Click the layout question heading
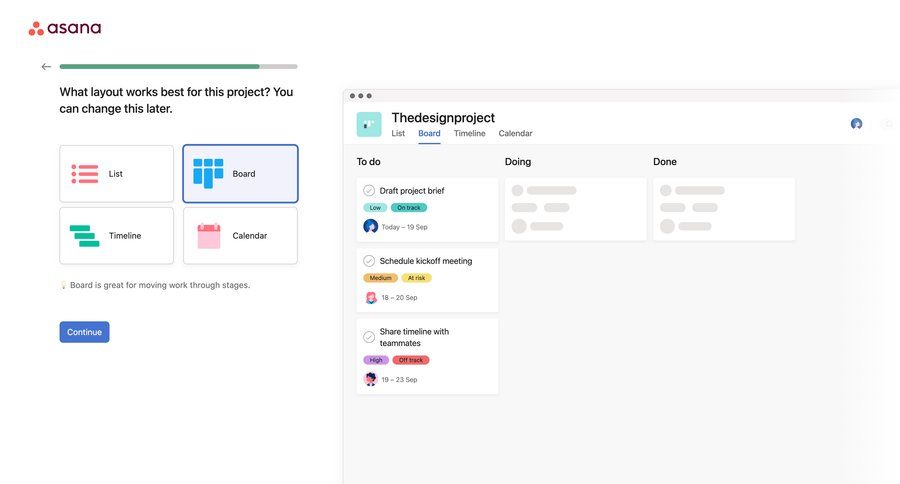900x484 pixels. (176, 100)
